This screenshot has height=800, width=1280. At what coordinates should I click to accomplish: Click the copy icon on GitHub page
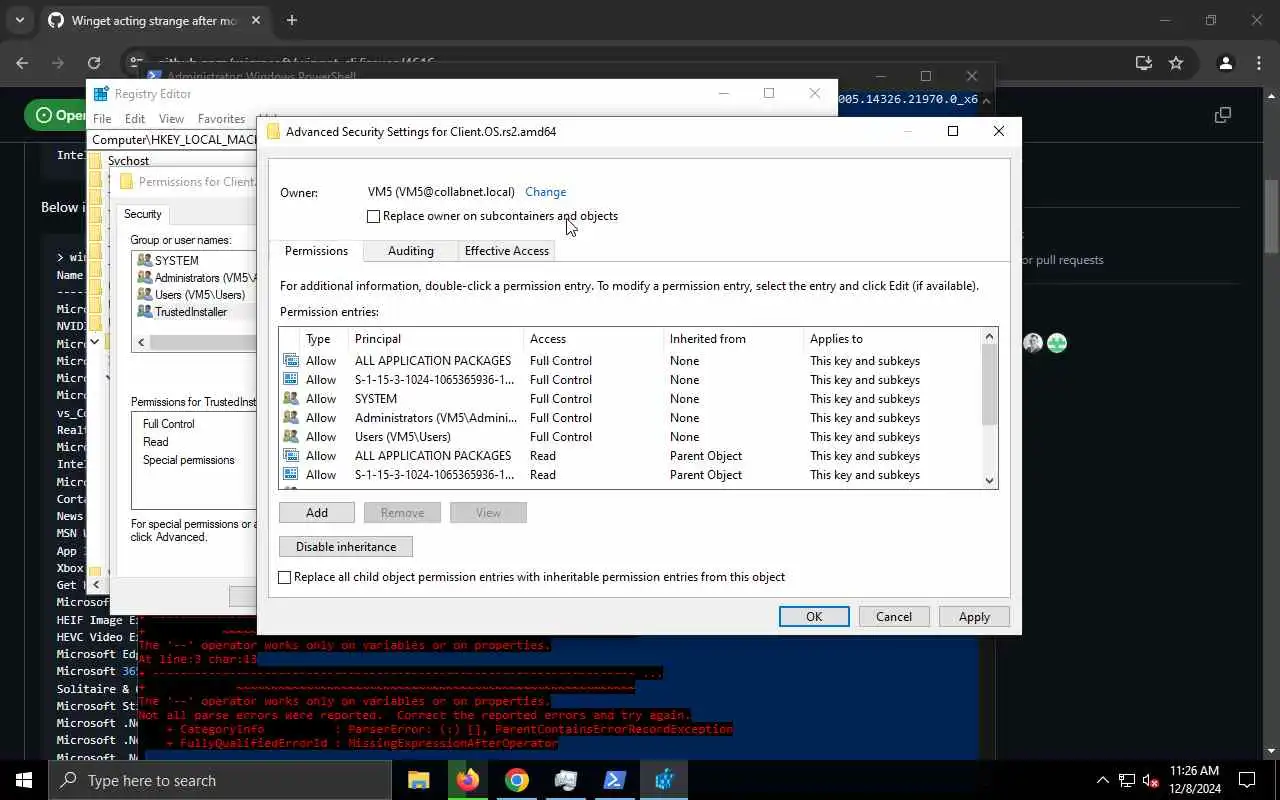(1222, 115)
